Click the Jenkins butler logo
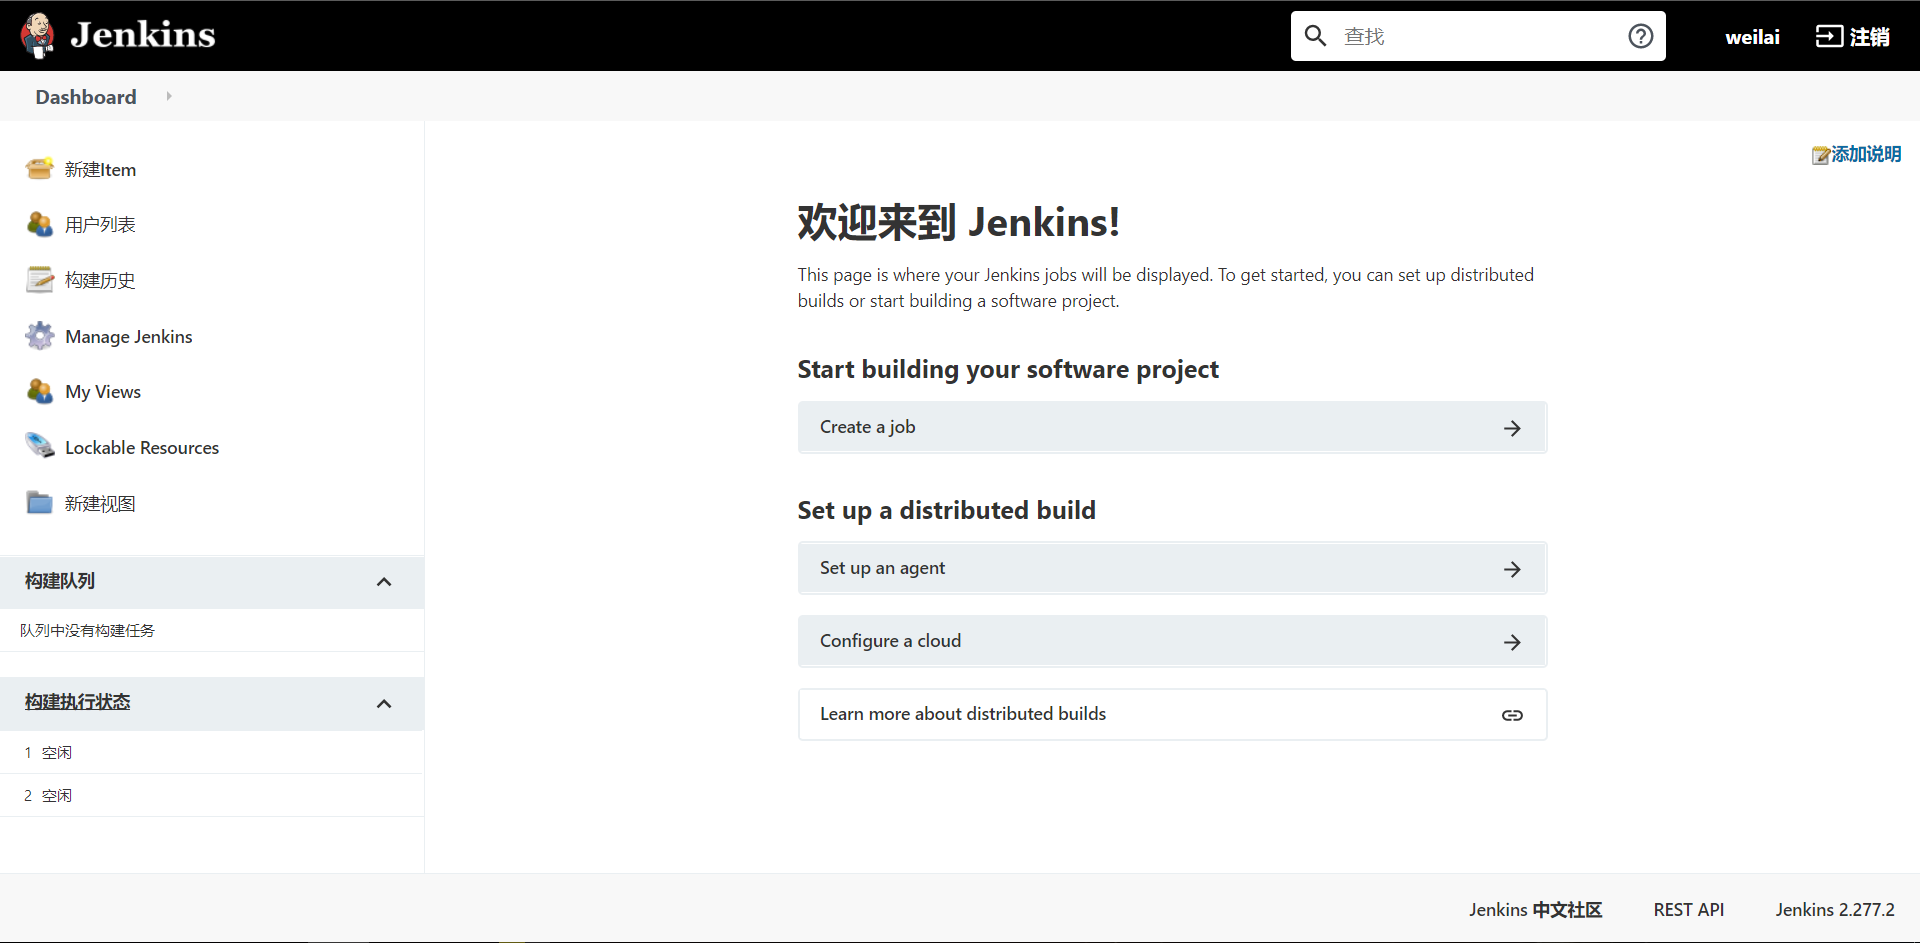Image resolution: width=1920 pixels, height=943 pixels. pyautogui.click(x=37, y=35)
